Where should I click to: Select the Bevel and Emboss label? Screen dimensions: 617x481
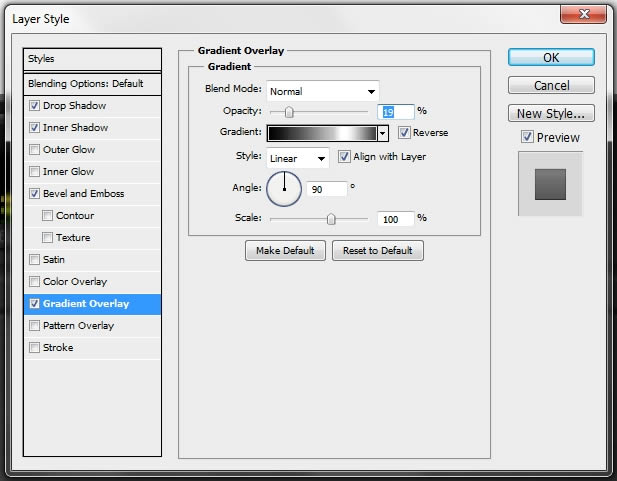[83, 194]
